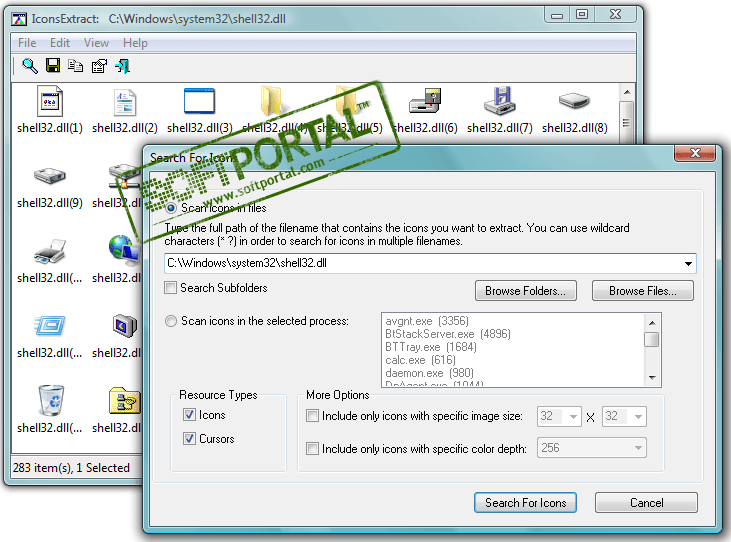Open the image width 32 dropdown
Screen dimensions: 731x542
[x=573, y=416]
